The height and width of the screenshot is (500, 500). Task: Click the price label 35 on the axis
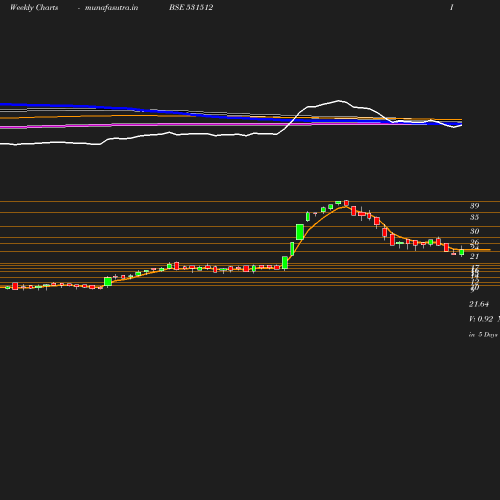474,217
